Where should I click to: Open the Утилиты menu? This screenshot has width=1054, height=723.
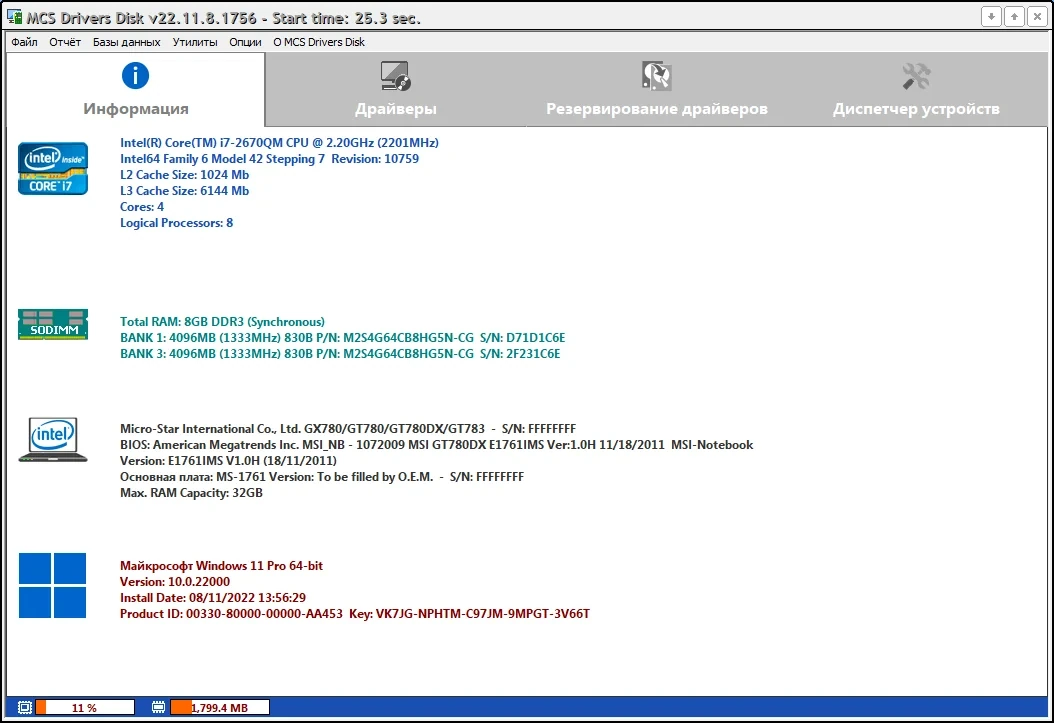click(195, 42)
